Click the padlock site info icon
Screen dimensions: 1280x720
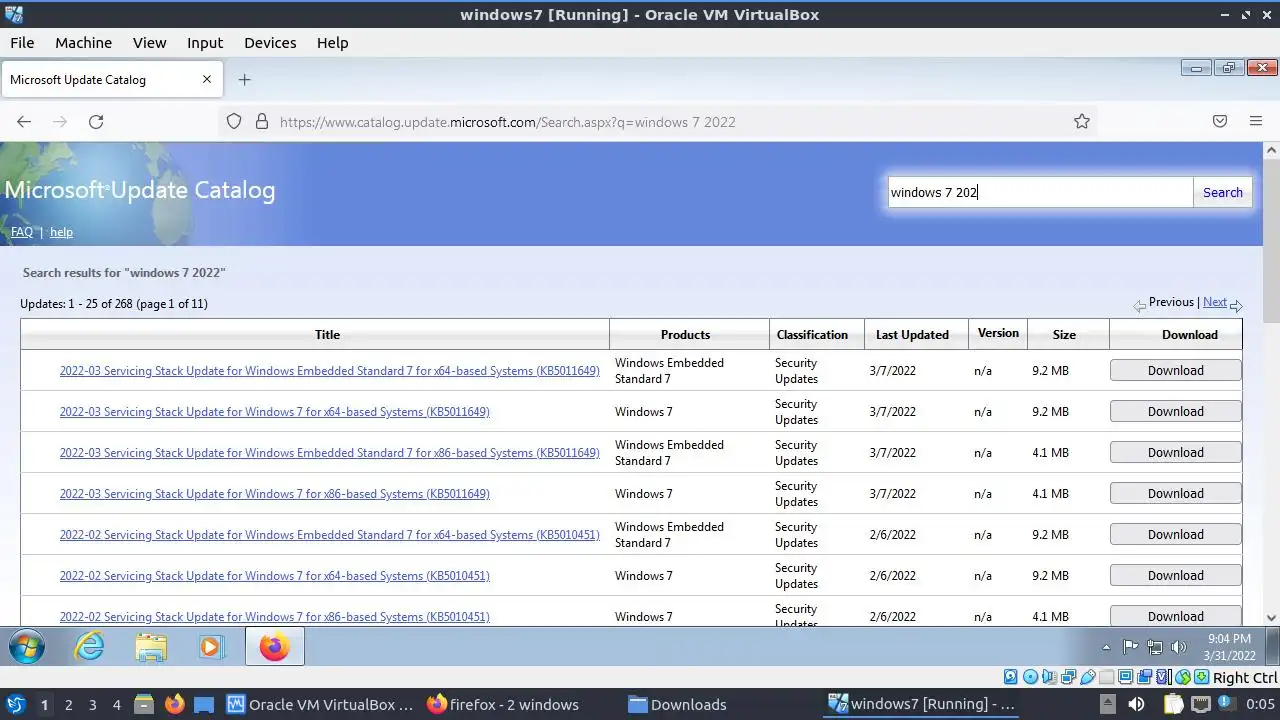point(262,122)
